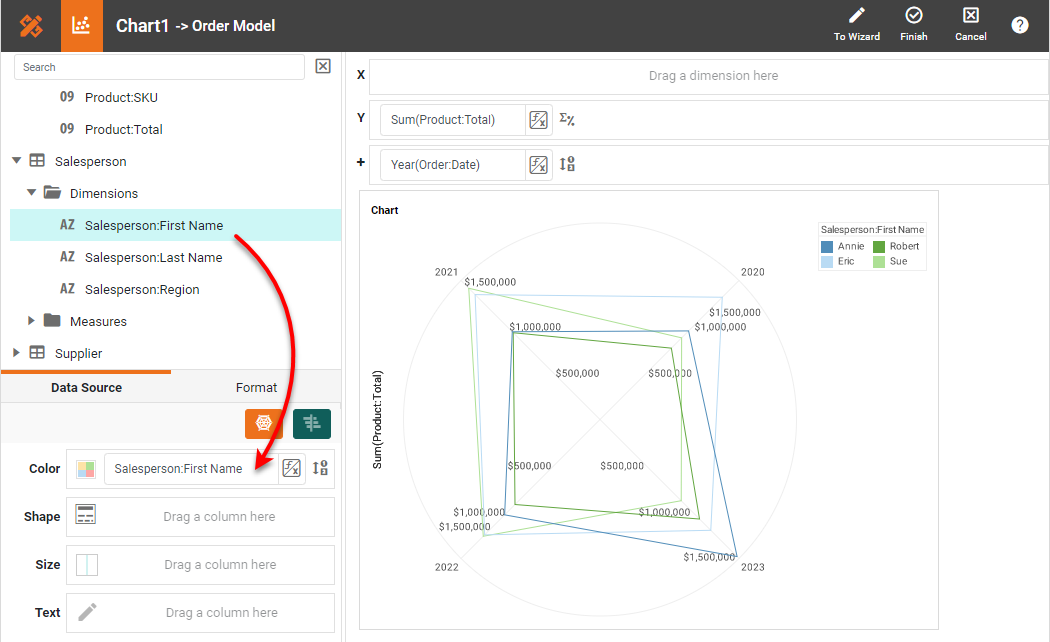Open the help question mark icon
The image size is (1050, 642).
[x=1019, y=26]
